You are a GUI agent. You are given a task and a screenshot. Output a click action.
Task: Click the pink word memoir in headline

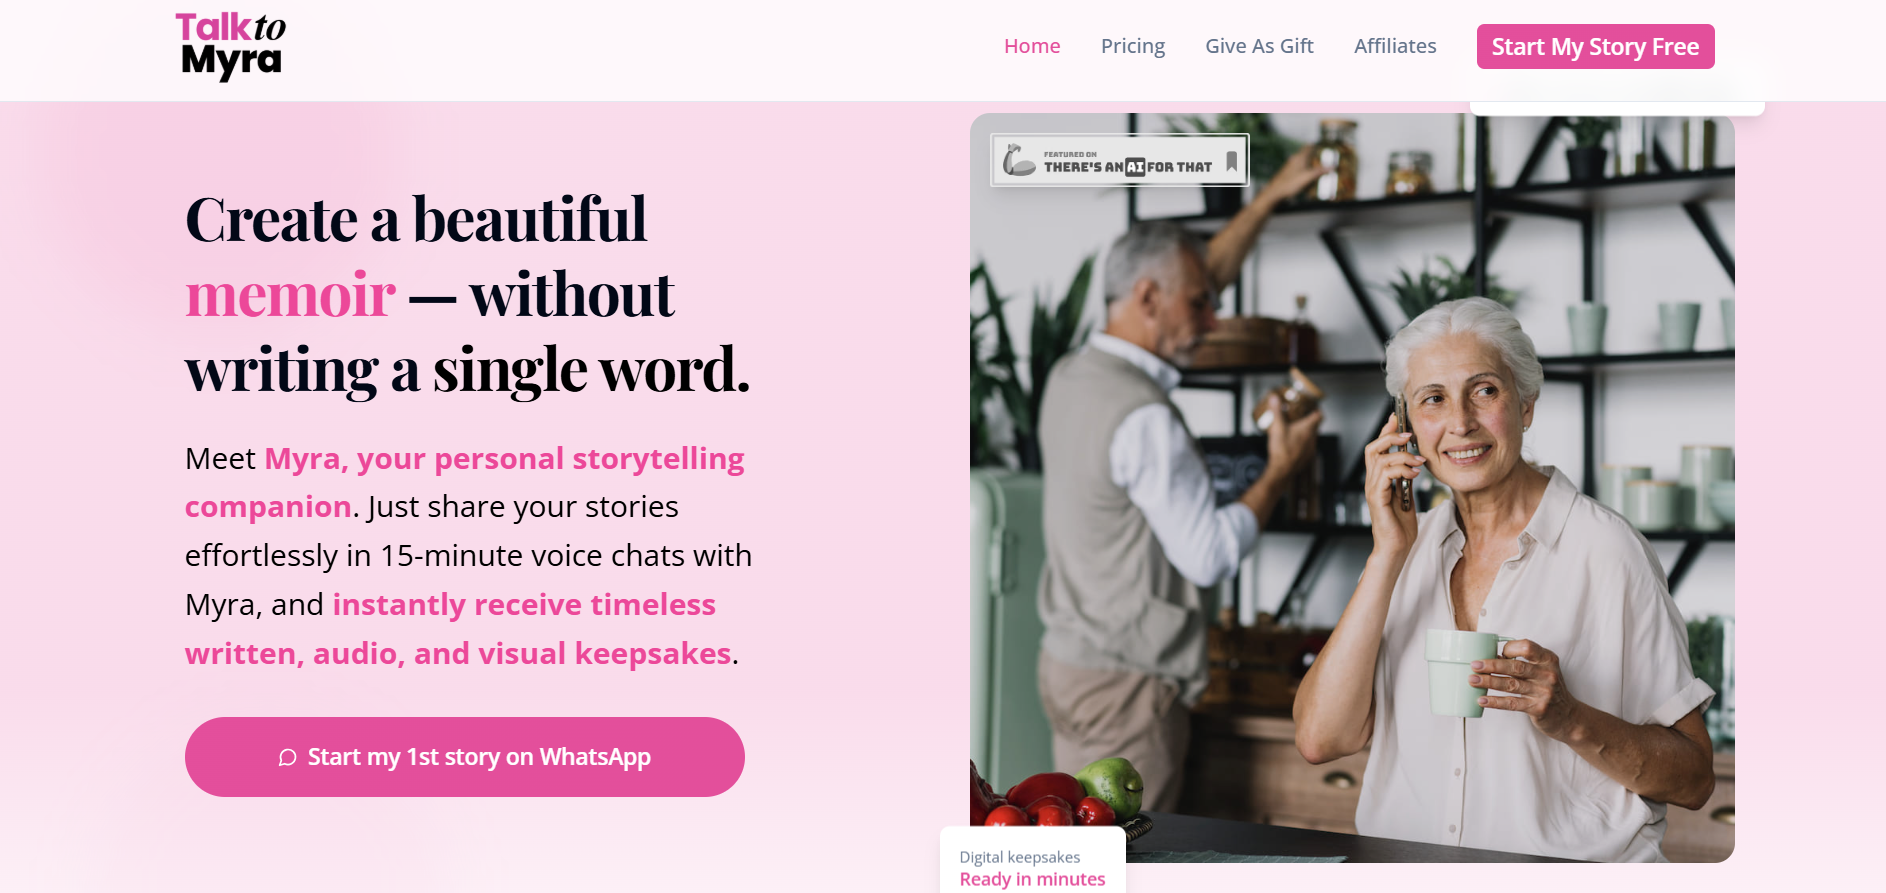290,294
